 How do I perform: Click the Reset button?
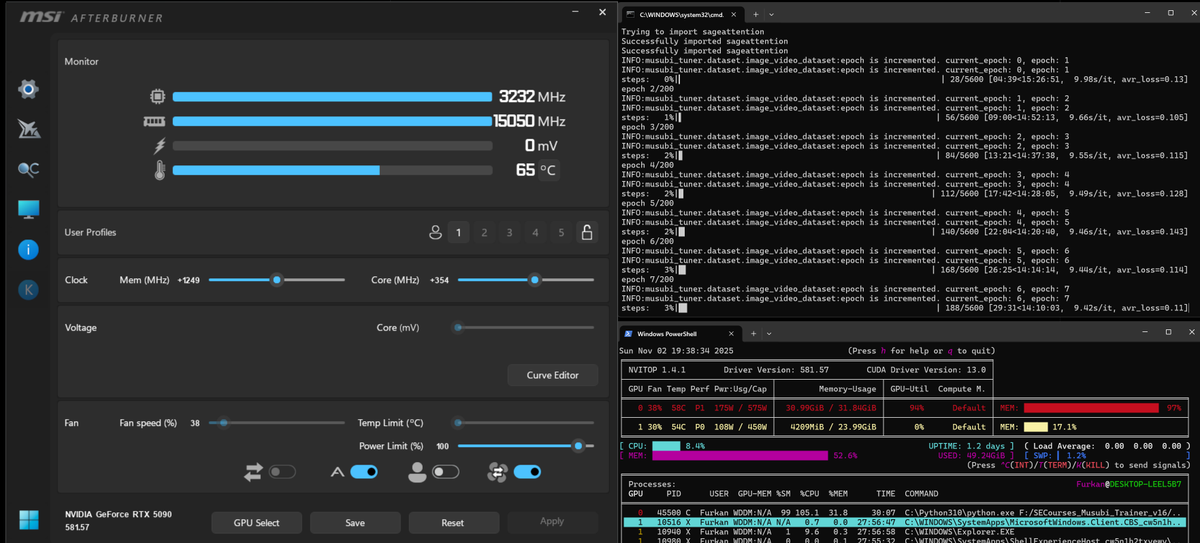[452, 522]
